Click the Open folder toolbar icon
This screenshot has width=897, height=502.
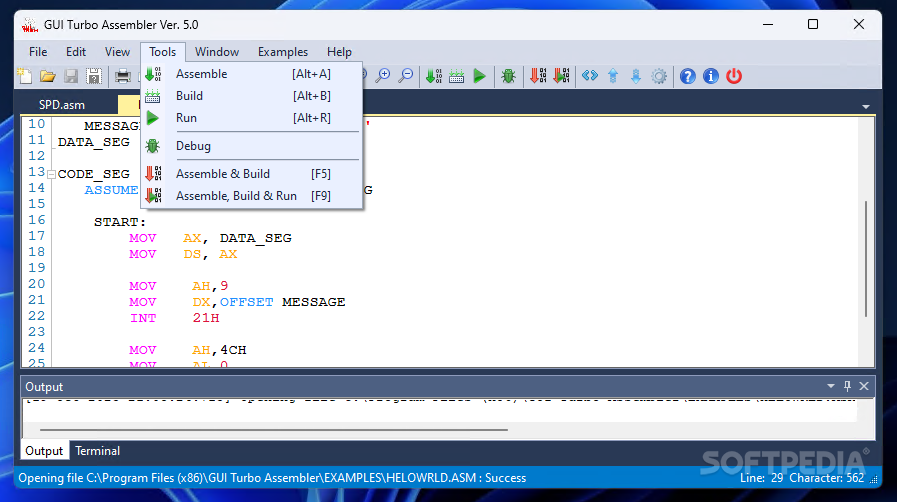click(48, 75)
